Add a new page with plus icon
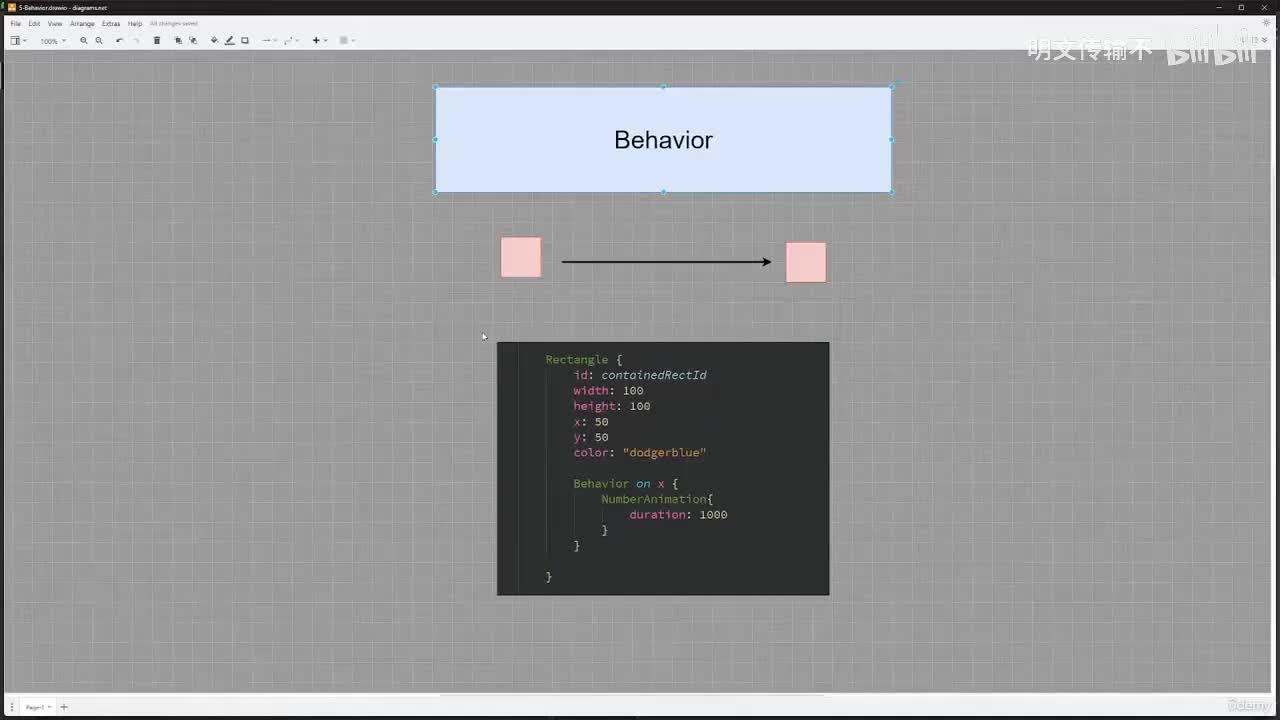This screenshot has width=1280, height=720. tap(64, 707)
